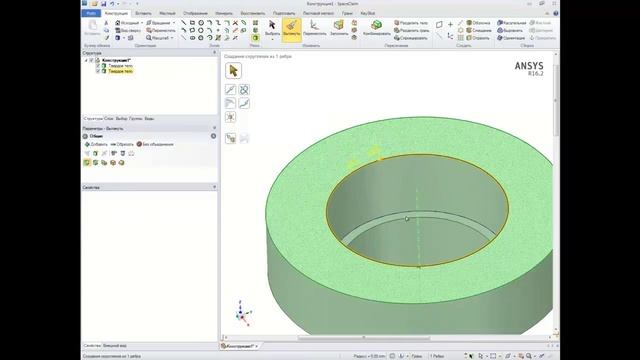This screenshot has height=360, width=640.
Task: Click the highlighted first pull option icon
Action: (x=87, y=163)
